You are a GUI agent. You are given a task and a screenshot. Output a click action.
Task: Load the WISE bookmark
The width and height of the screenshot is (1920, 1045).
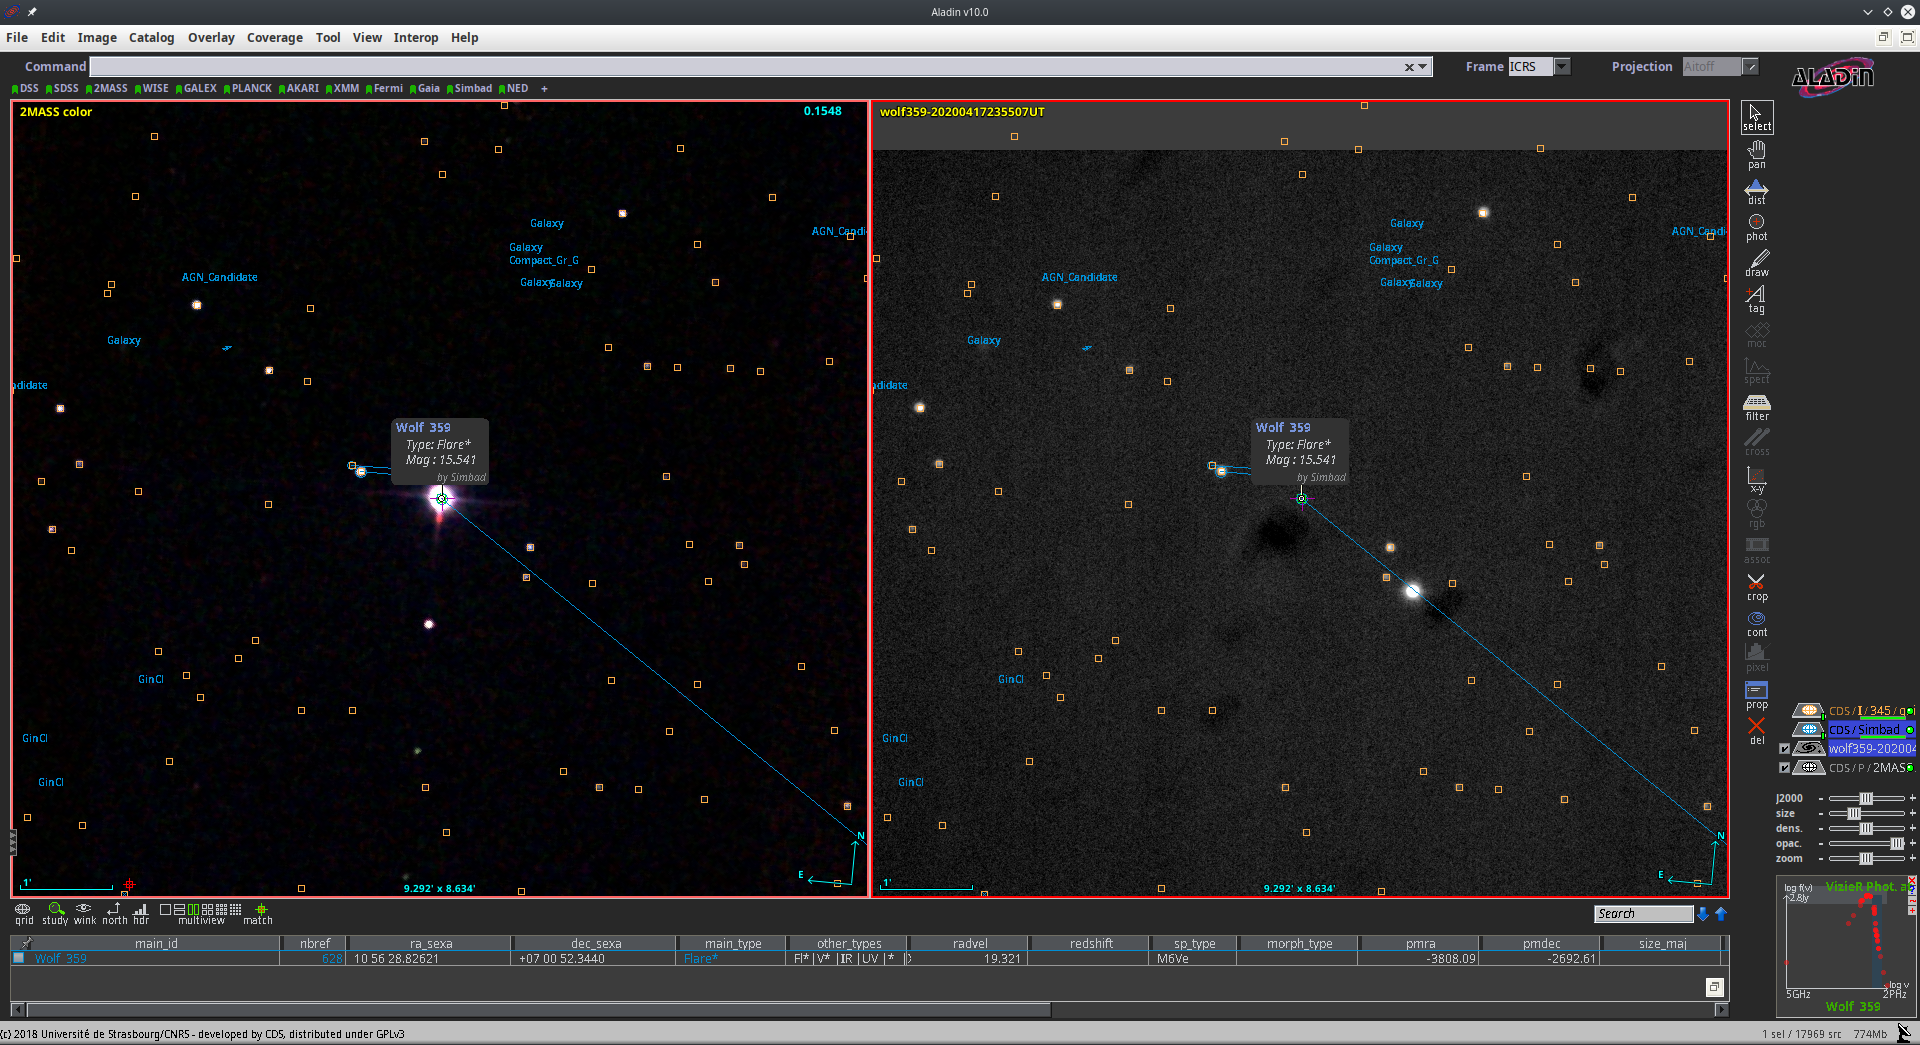point(152,89)
